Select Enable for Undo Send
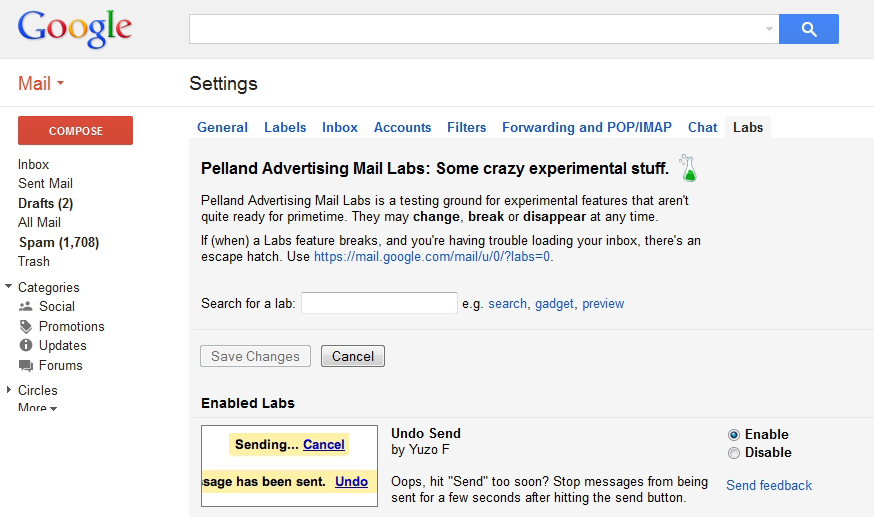This screenshot has height=517, width=874. [x=734, y=435]
